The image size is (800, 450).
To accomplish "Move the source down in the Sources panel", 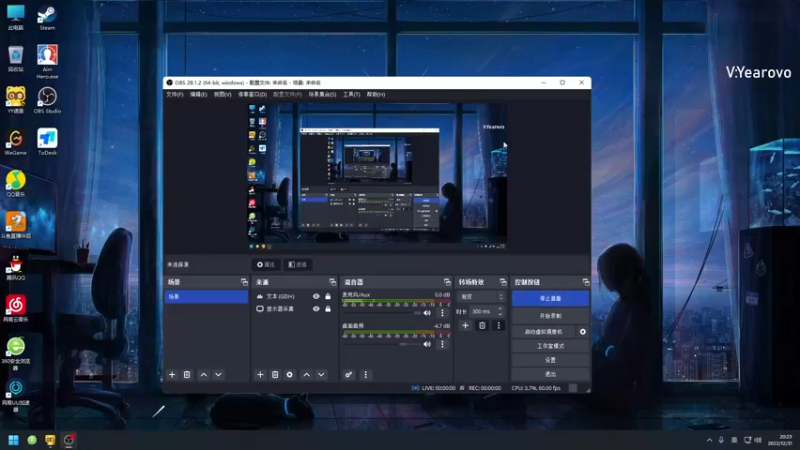I will [x=321, y=374].
